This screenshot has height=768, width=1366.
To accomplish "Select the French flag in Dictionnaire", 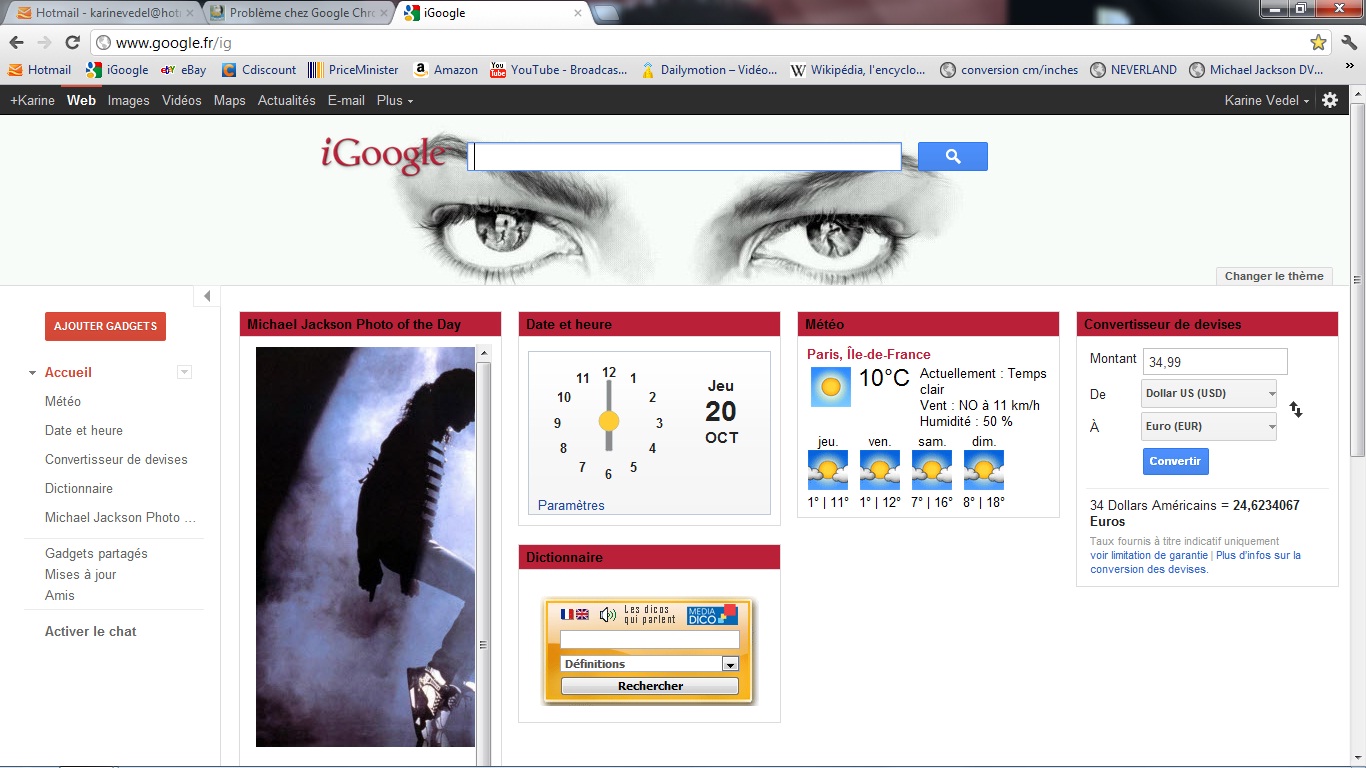I will (567, 614).
